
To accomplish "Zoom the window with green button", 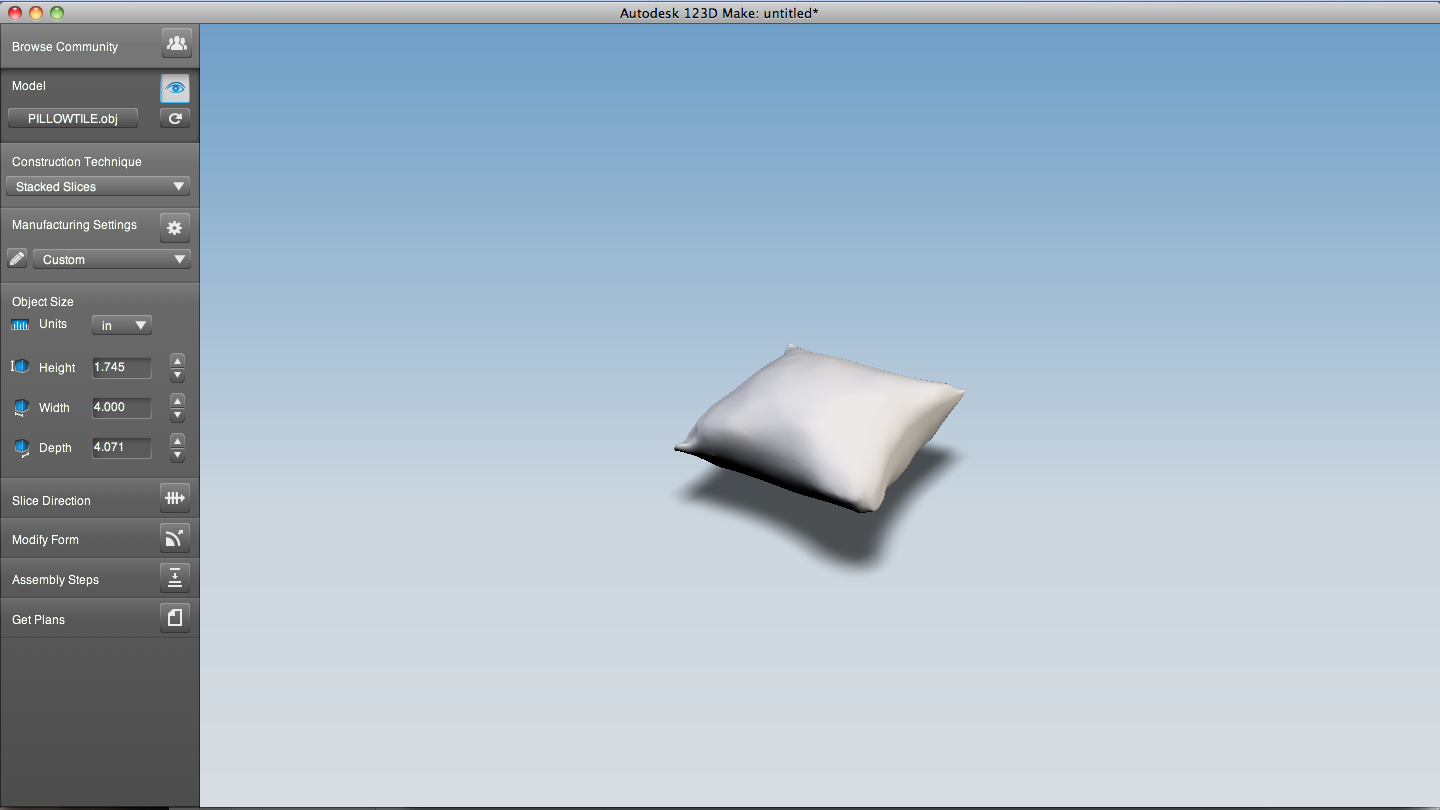I will click(x=56, y=13).
